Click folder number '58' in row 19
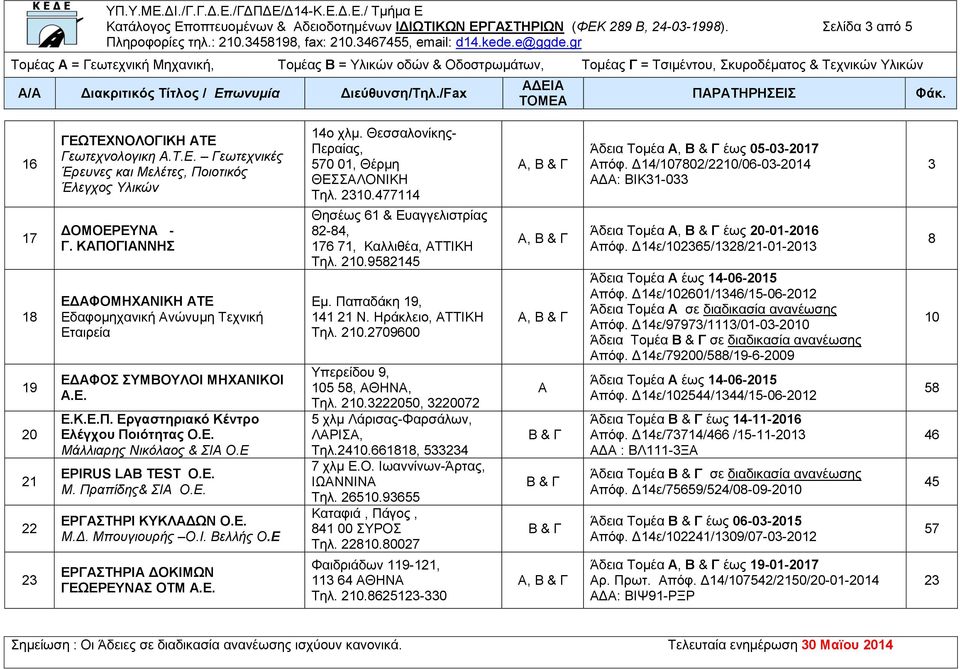The width and height of the screenshot is (960, 669). coord(931,388)
